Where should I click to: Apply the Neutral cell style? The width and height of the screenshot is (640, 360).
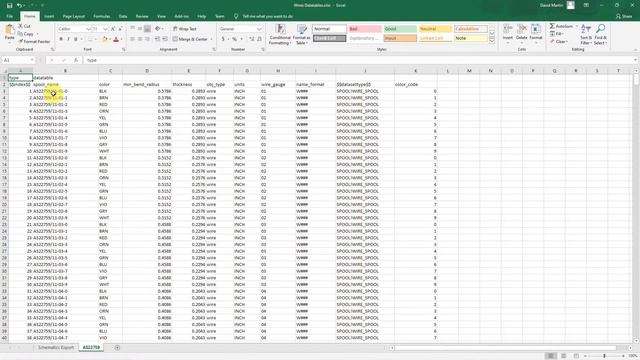(x=436, y=29)
